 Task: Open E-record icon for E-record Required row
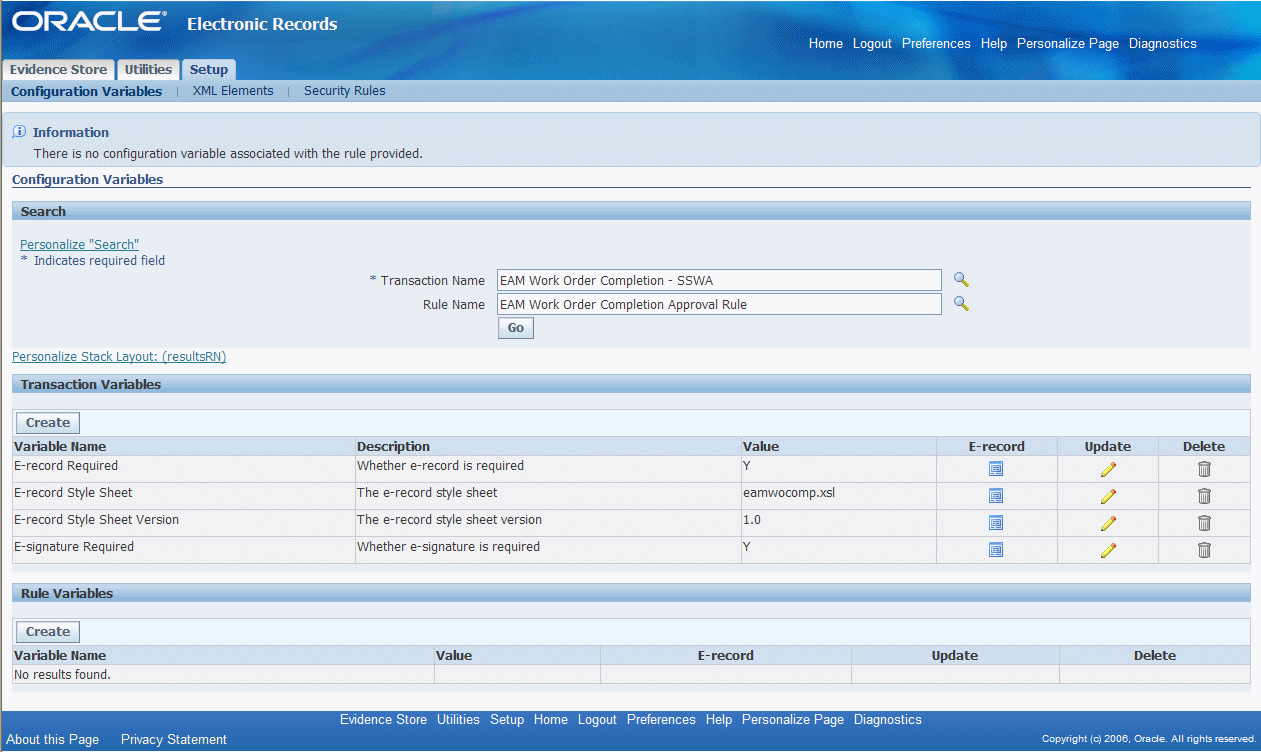(x=996, y=469)
